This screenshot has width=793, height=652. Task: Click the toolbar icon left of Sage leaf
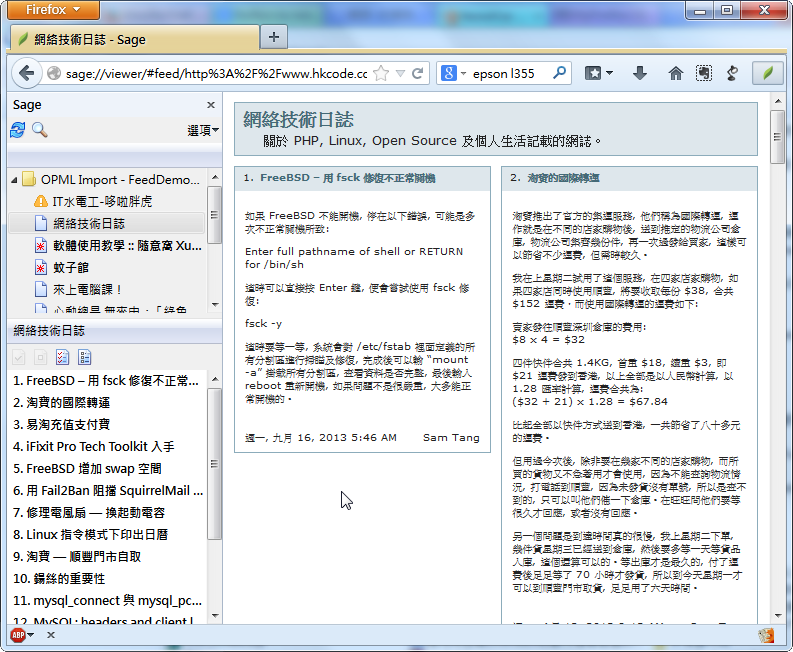coord(732,74)
